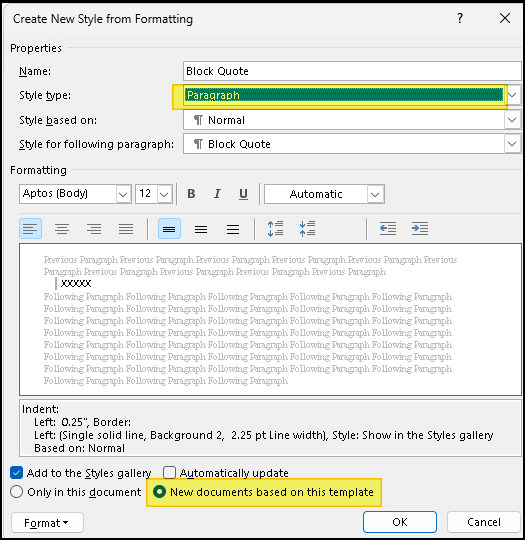The height and width of the screenshot is (540, 525).
Task: Open the font size 12 dropdown arrow
Action: tap(165, 194)
